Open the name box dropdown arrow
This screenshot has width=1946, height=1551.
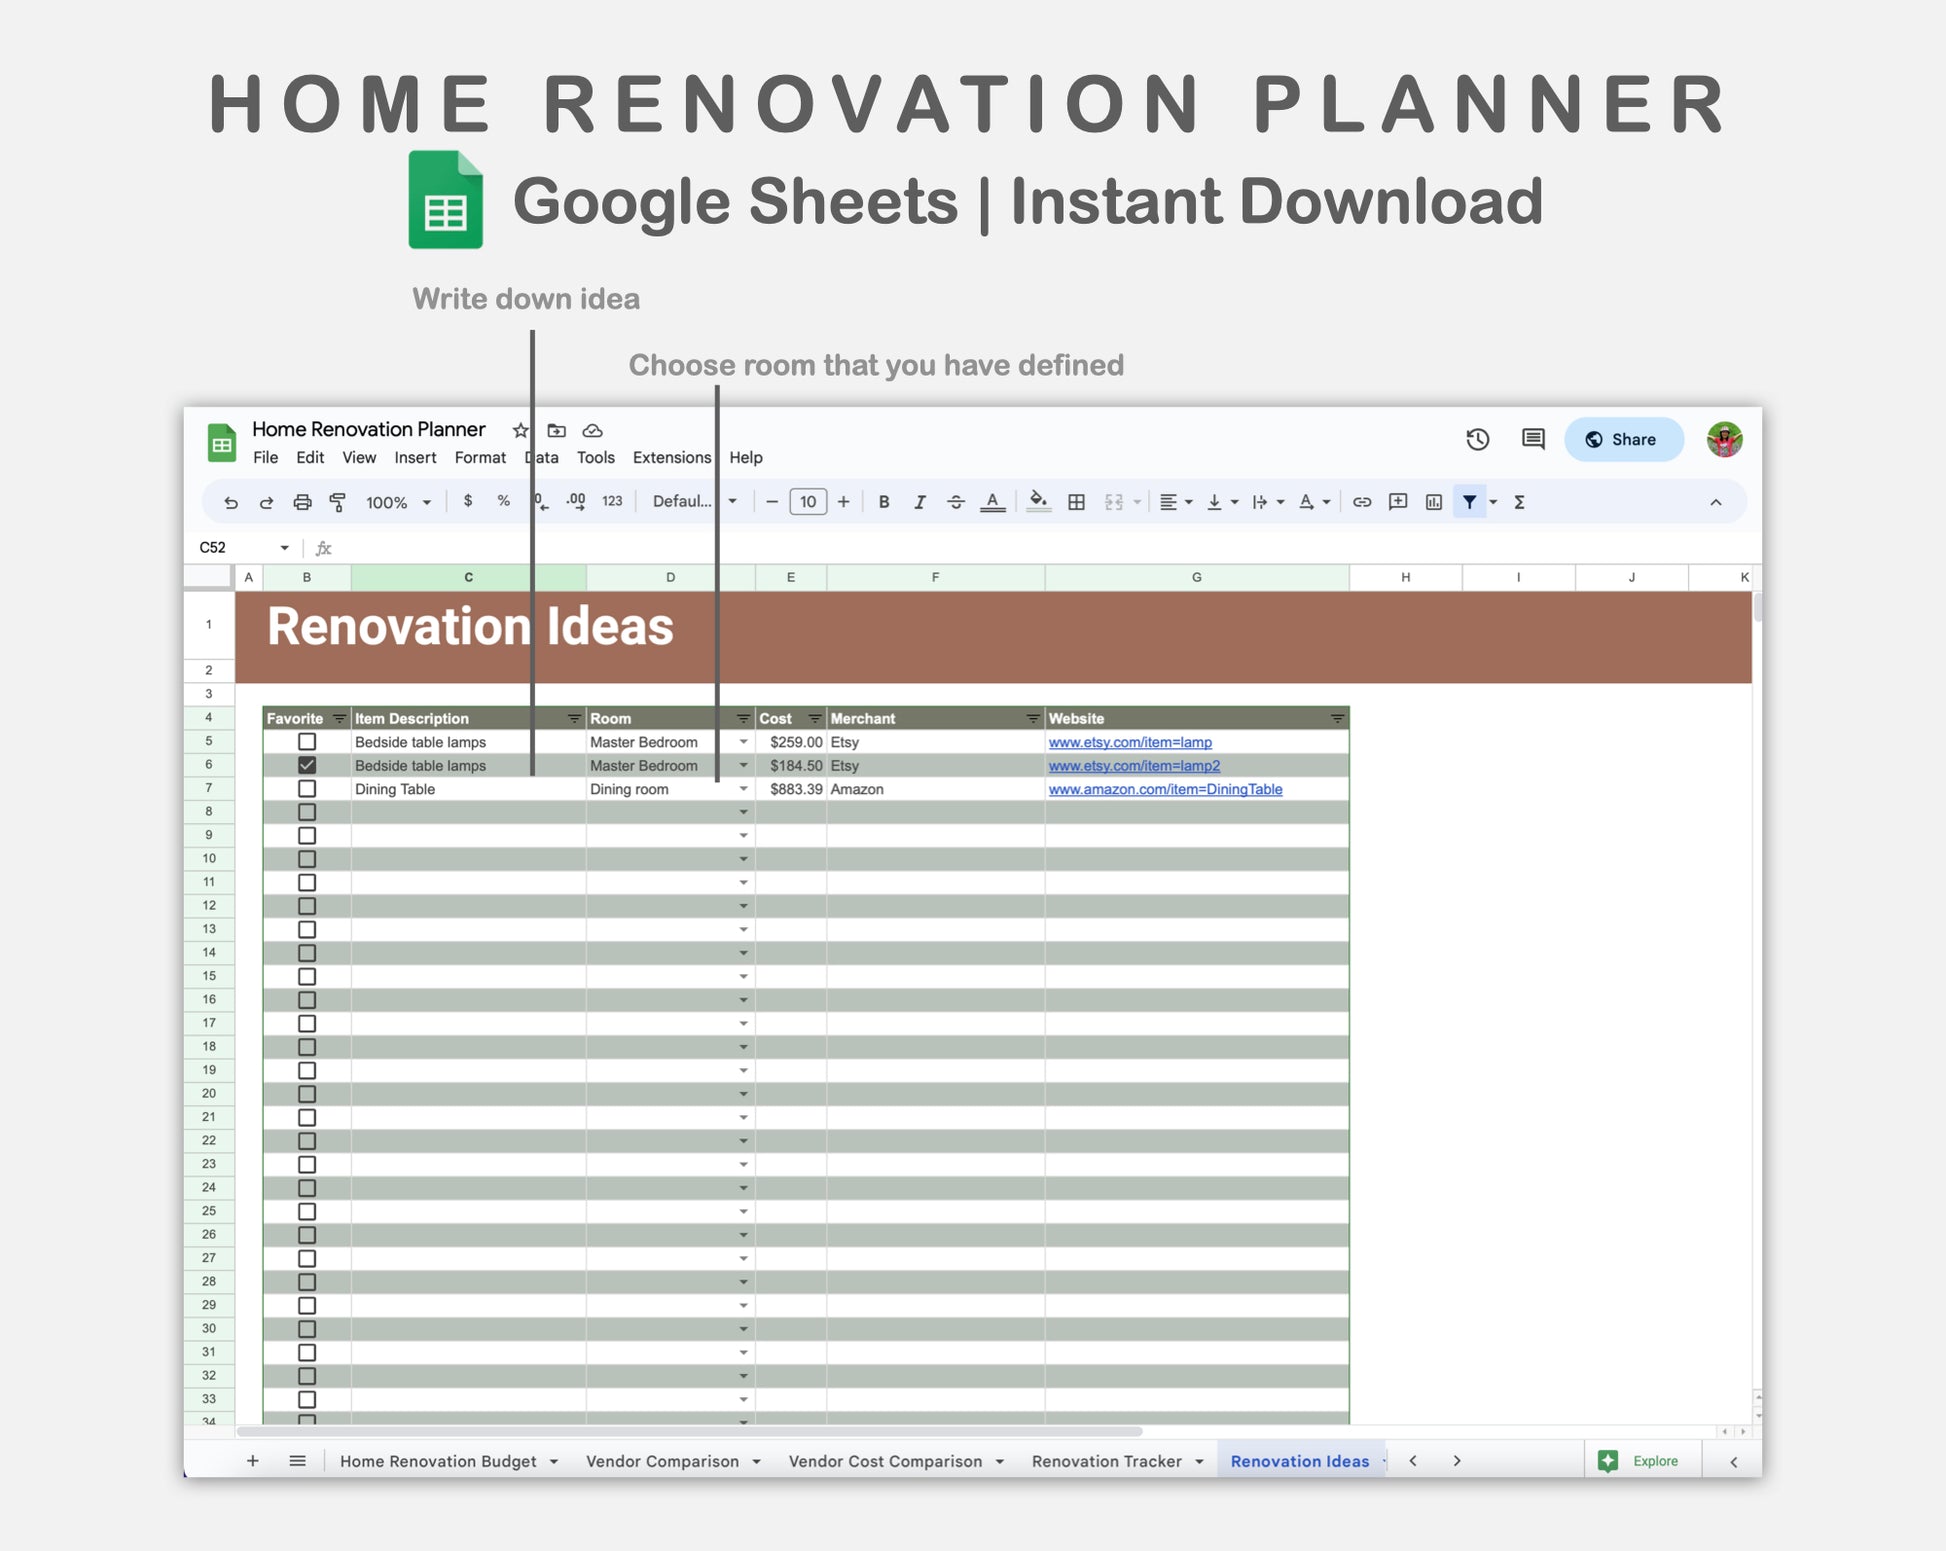click(x=285, y=548)
